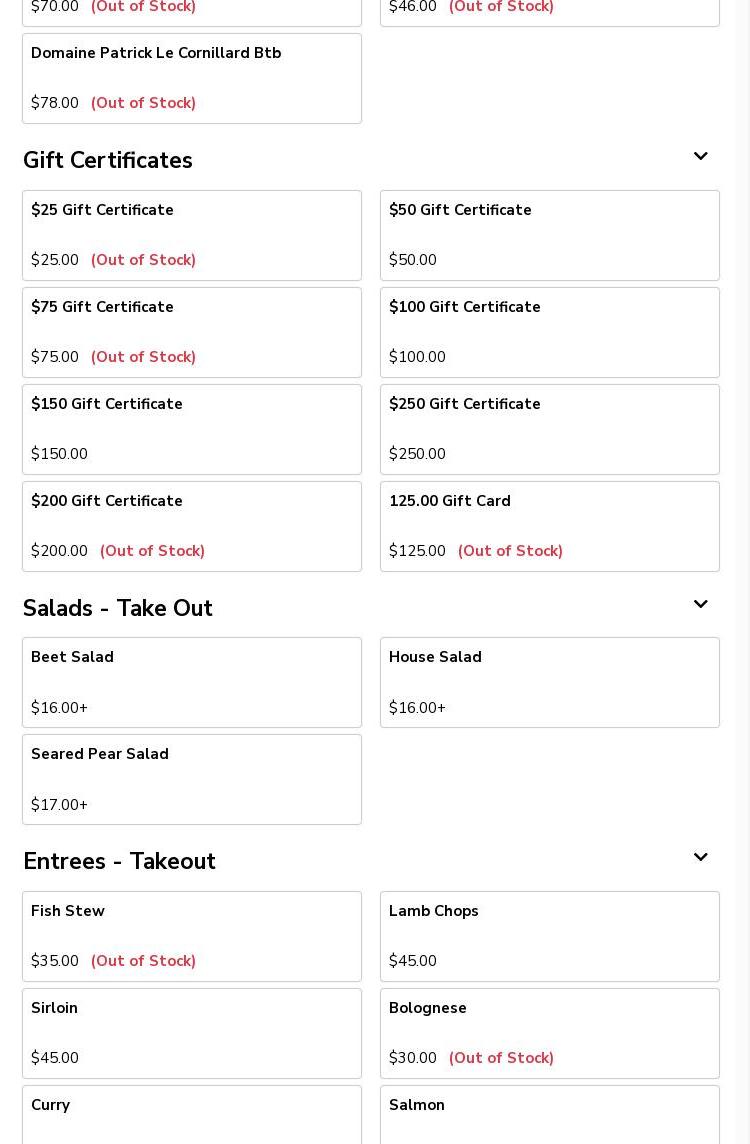
Task: Click the out-of-stock Fish Stew card
Action: 191,936
